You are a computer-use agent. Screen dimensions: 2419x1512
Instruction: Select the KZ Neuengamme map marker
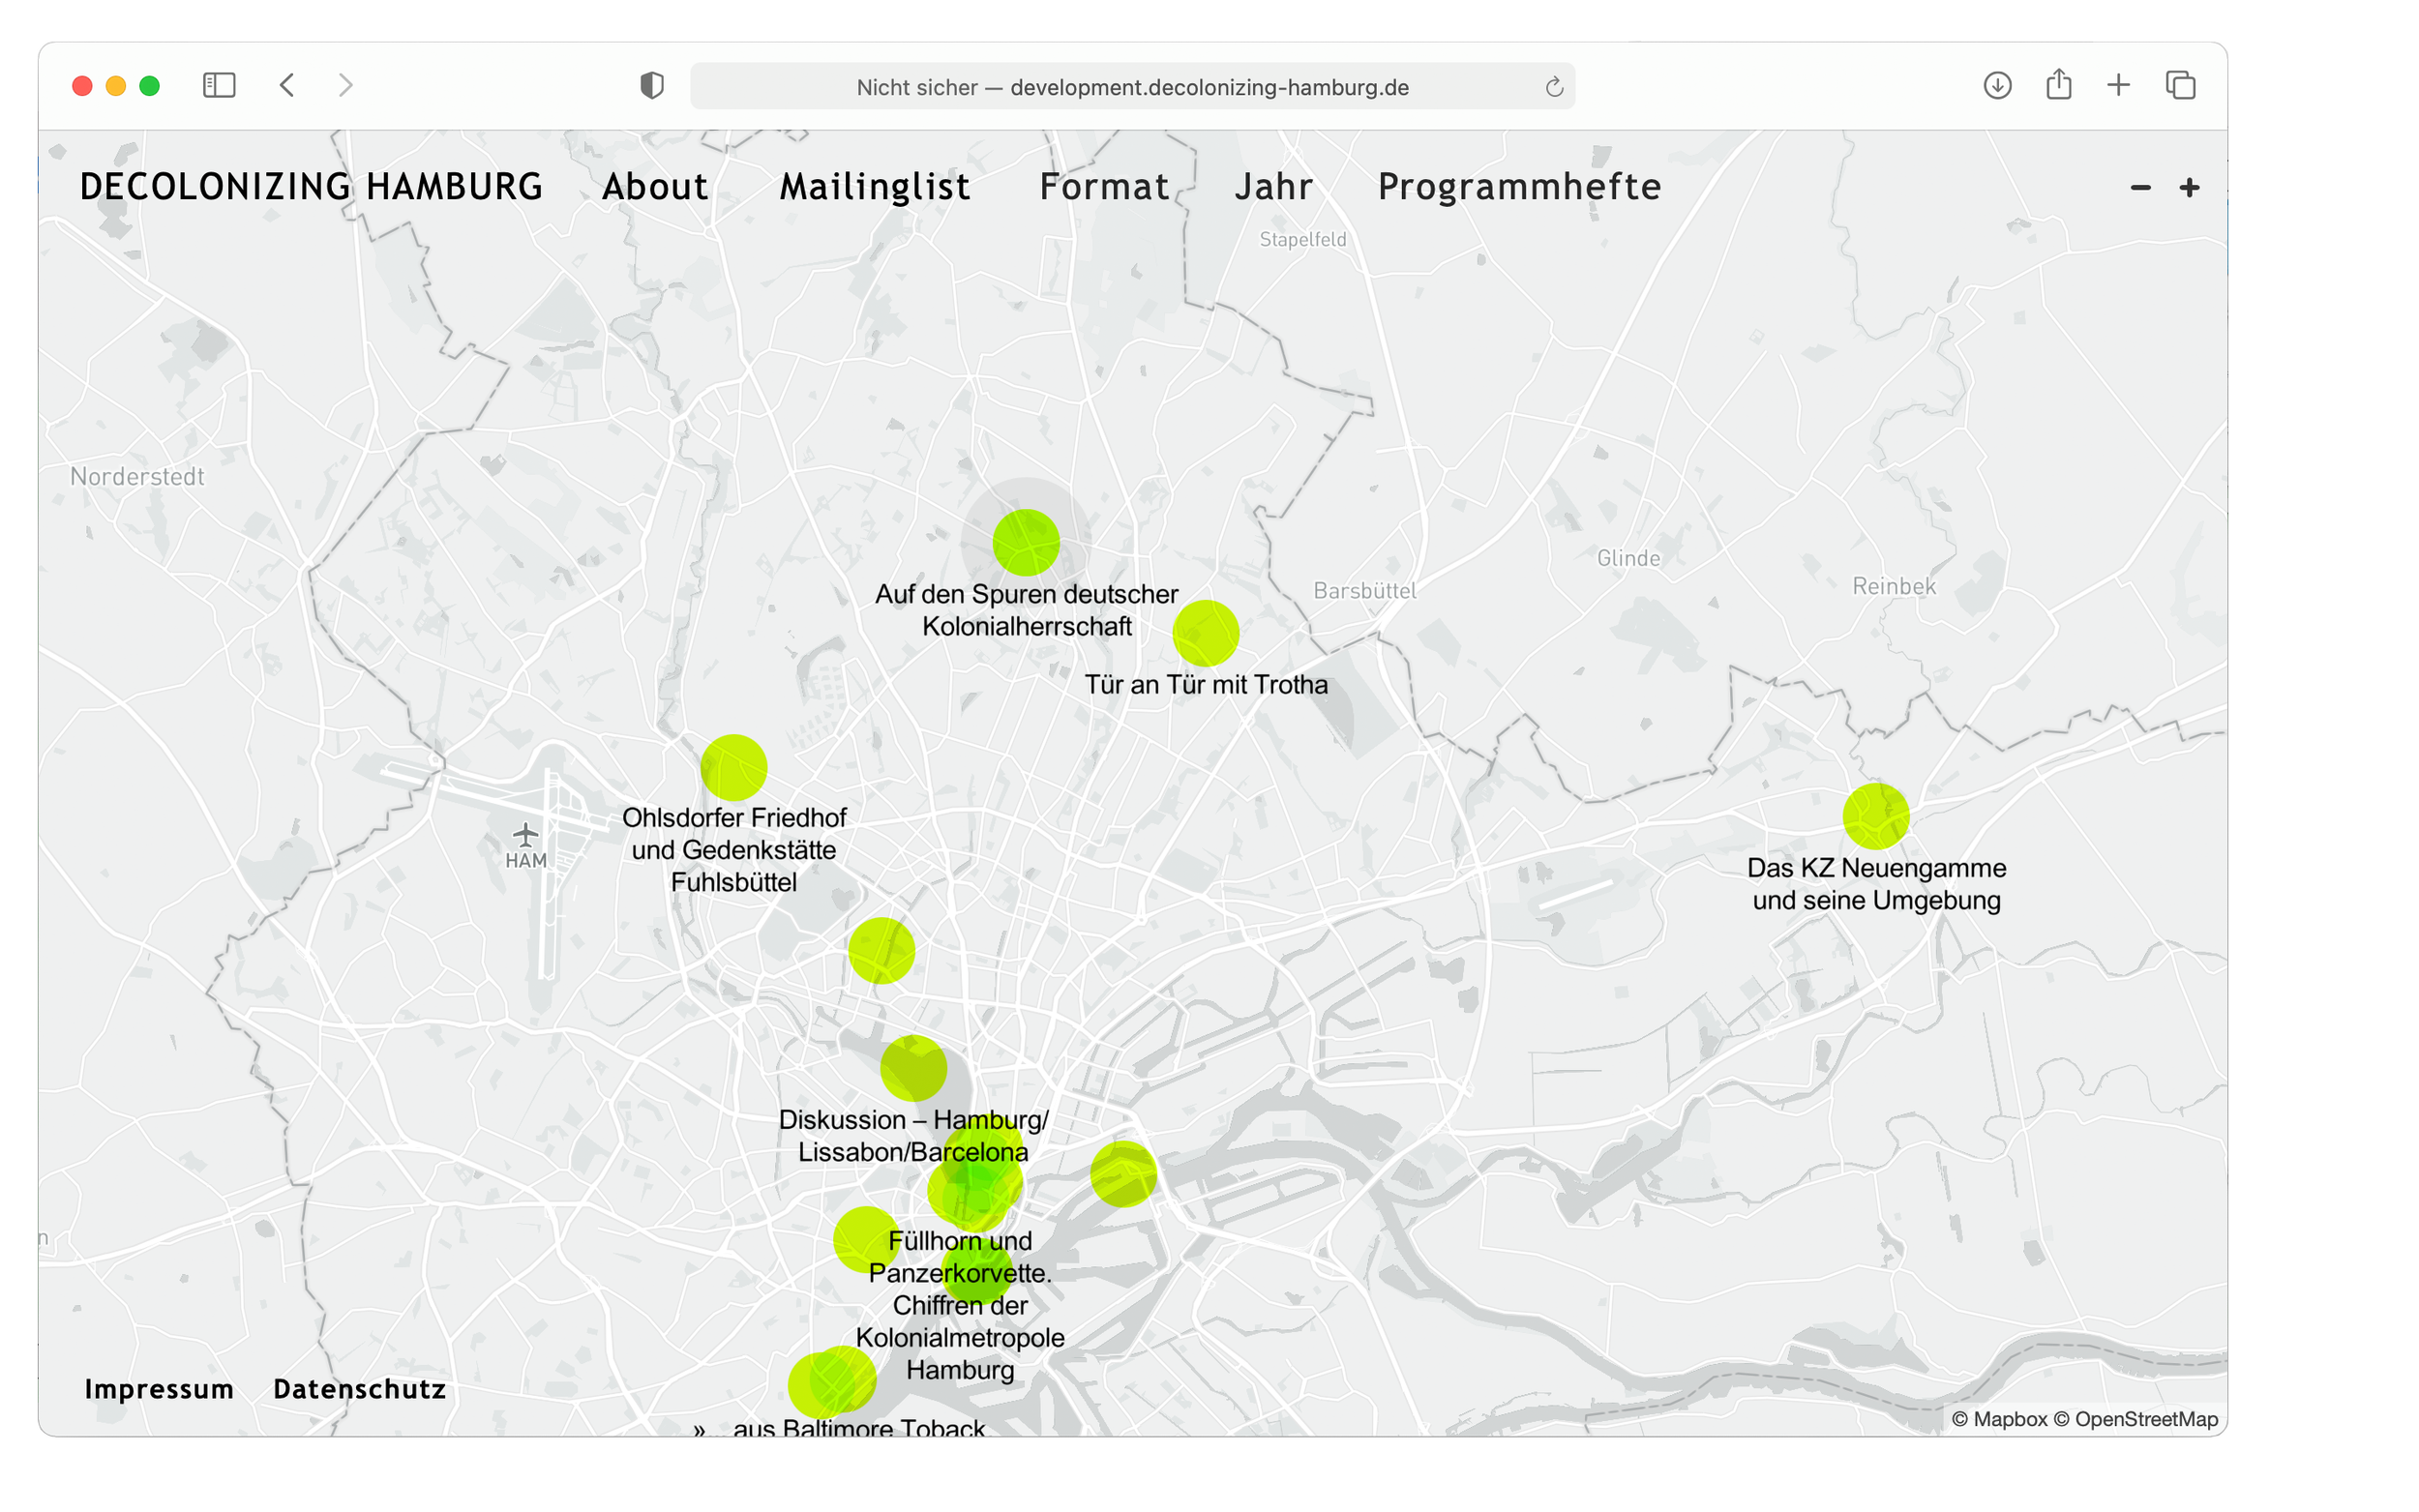[x=1875, y=816]
